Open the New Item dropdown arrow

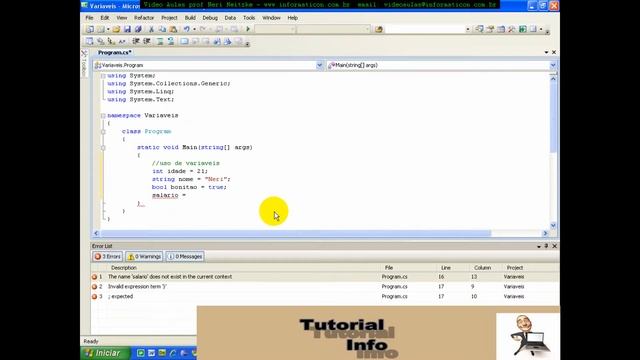point(108,29)
